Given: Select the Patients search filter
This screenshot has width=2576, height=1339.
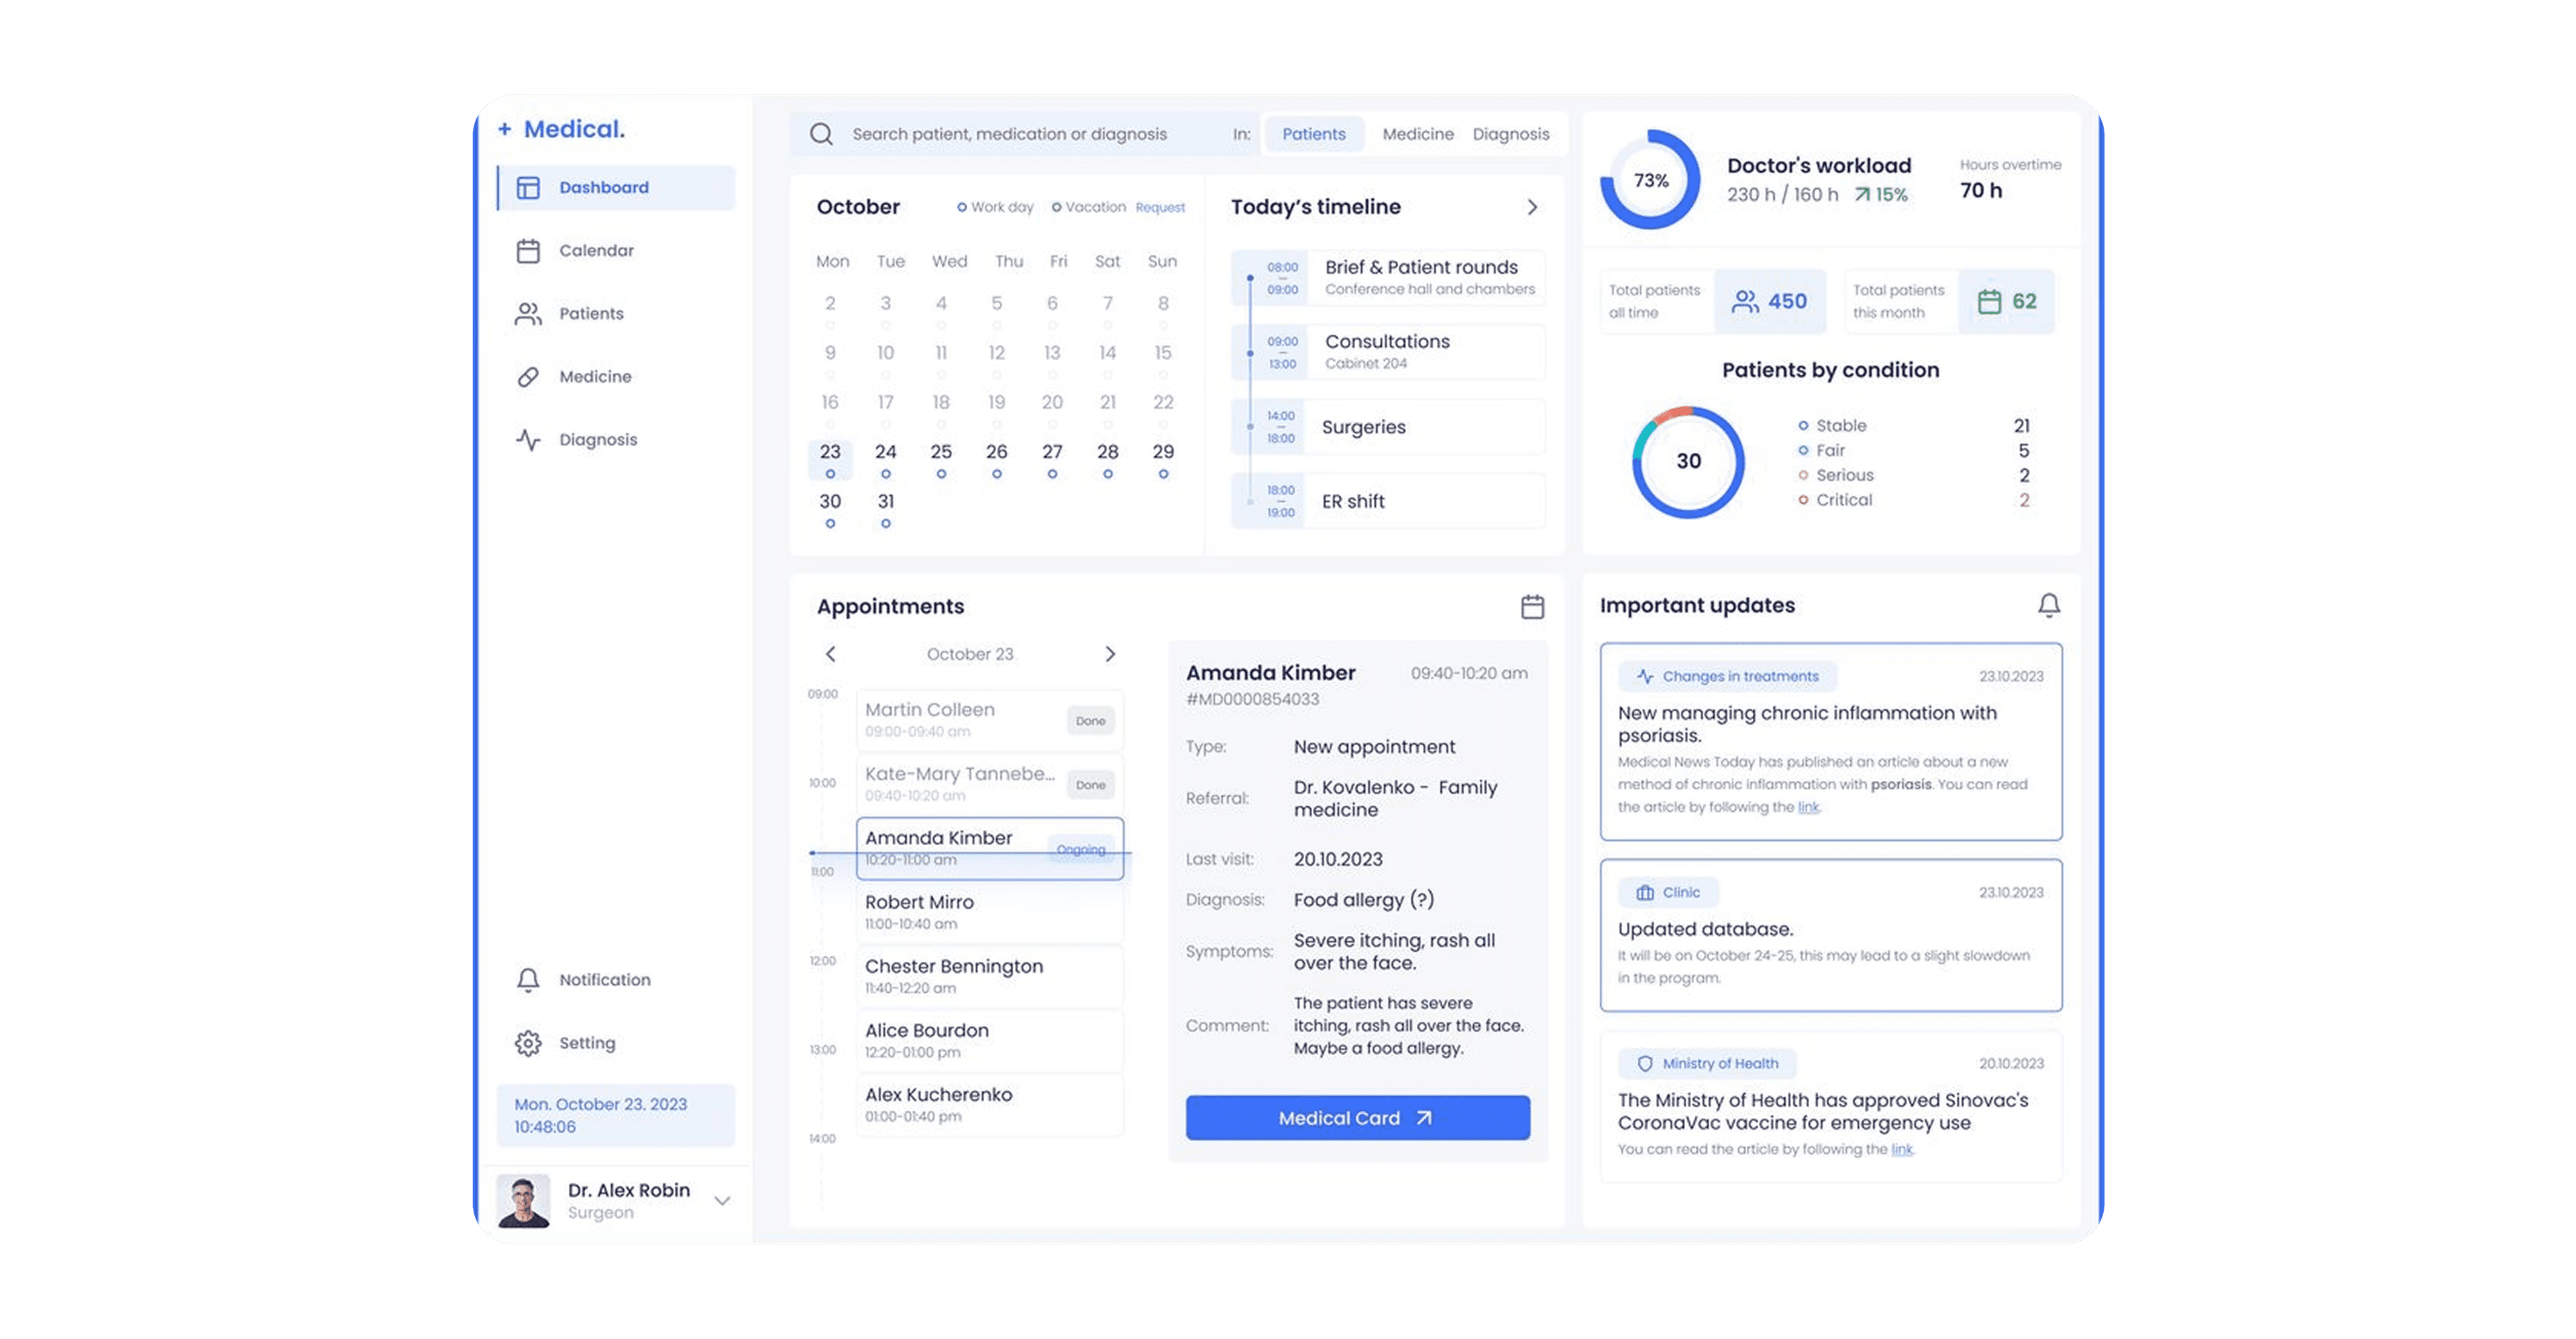Looking at the screenshot, I should point(1314,134).
